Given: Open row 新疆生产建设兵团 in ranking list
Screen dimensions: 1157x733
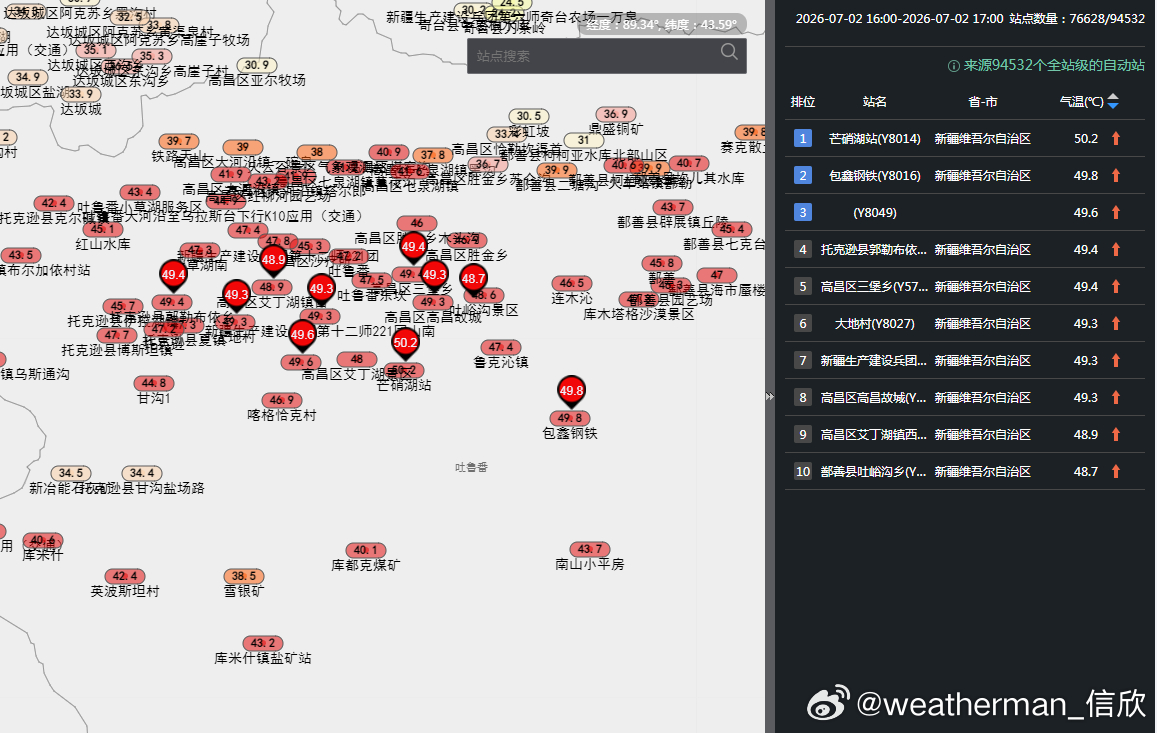Looking at the screenshot, I should click(965, 360).
